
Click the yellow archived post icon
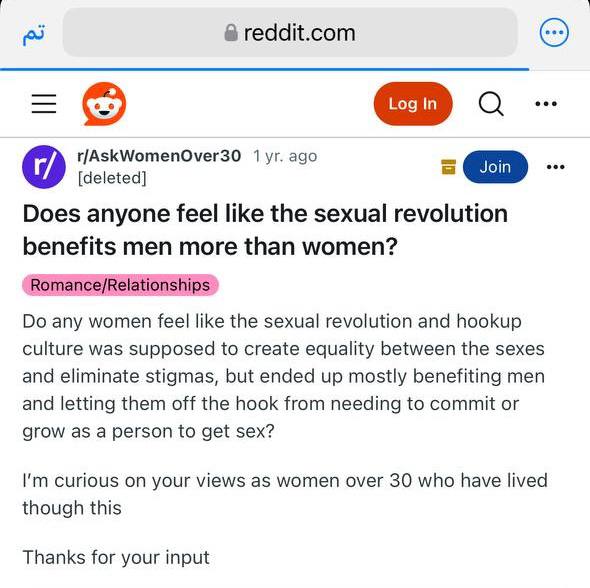(x=448, y=167)
